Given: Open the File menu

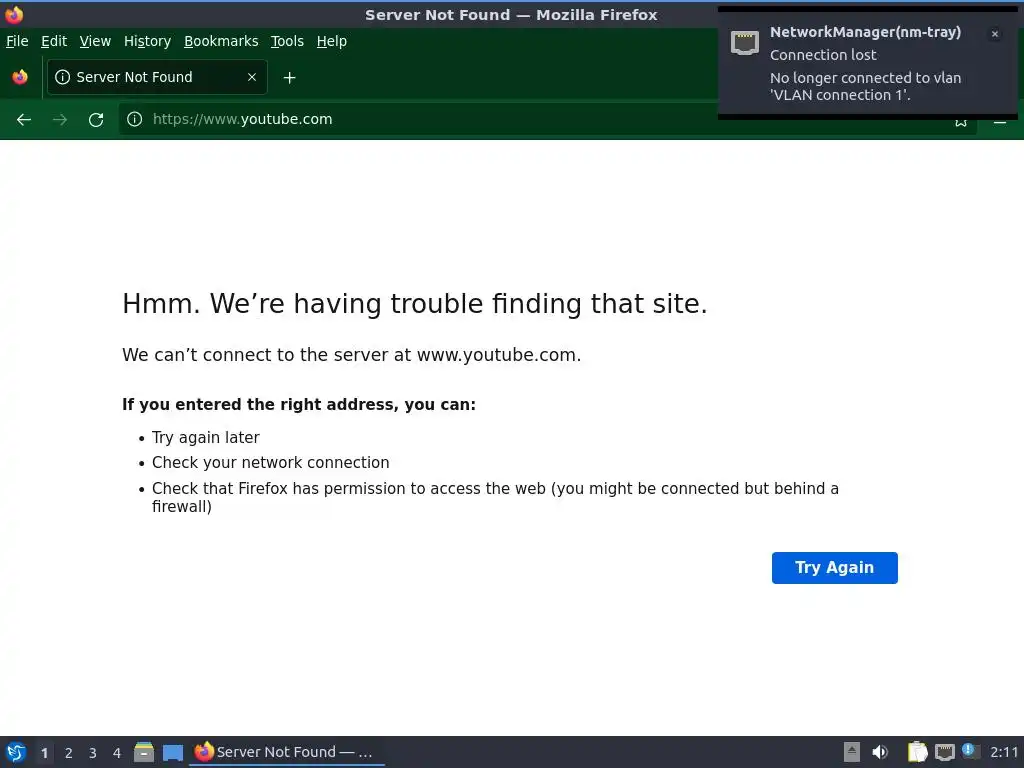Looking at the screenshot, I should [17, 41].
